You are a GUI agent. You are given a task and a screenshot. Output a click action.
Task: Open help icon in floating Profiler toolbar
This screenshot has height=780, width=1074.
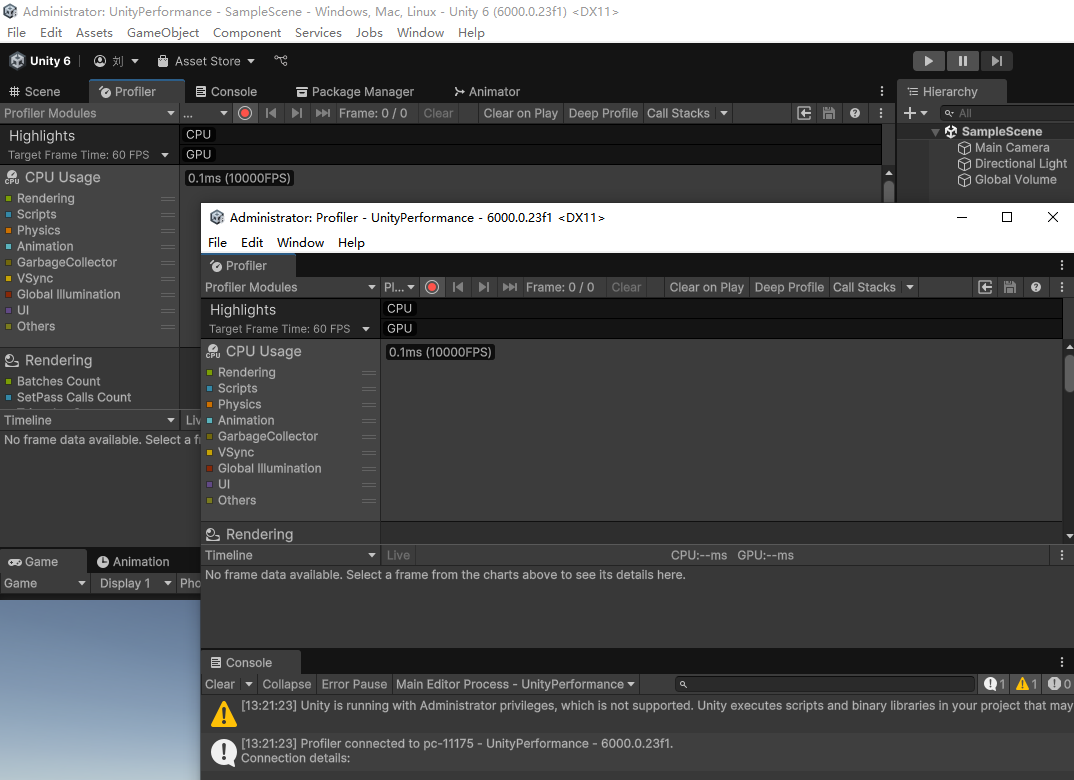click(x=1036, y=287)
